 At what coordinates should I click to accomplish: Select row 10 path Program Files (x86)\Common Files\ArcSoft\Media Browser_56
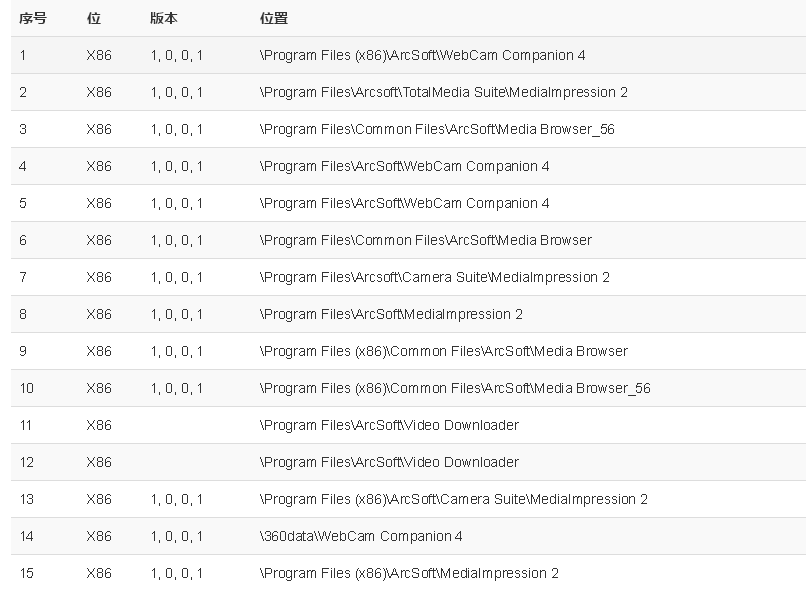tap(455, 388)
